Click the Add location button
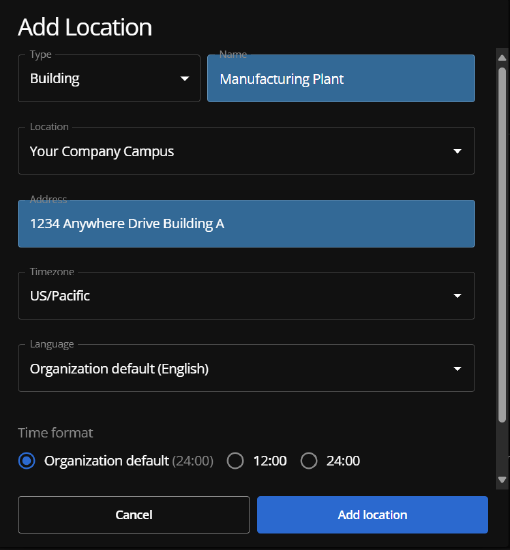The width and height of the screenshot is (510, 550). [x=373, y=515]
